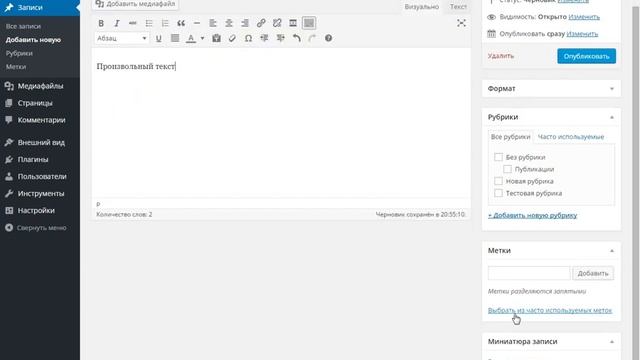Increase paragraph indent
Viewport: 640px width, 360px height.
coord(280,38)
